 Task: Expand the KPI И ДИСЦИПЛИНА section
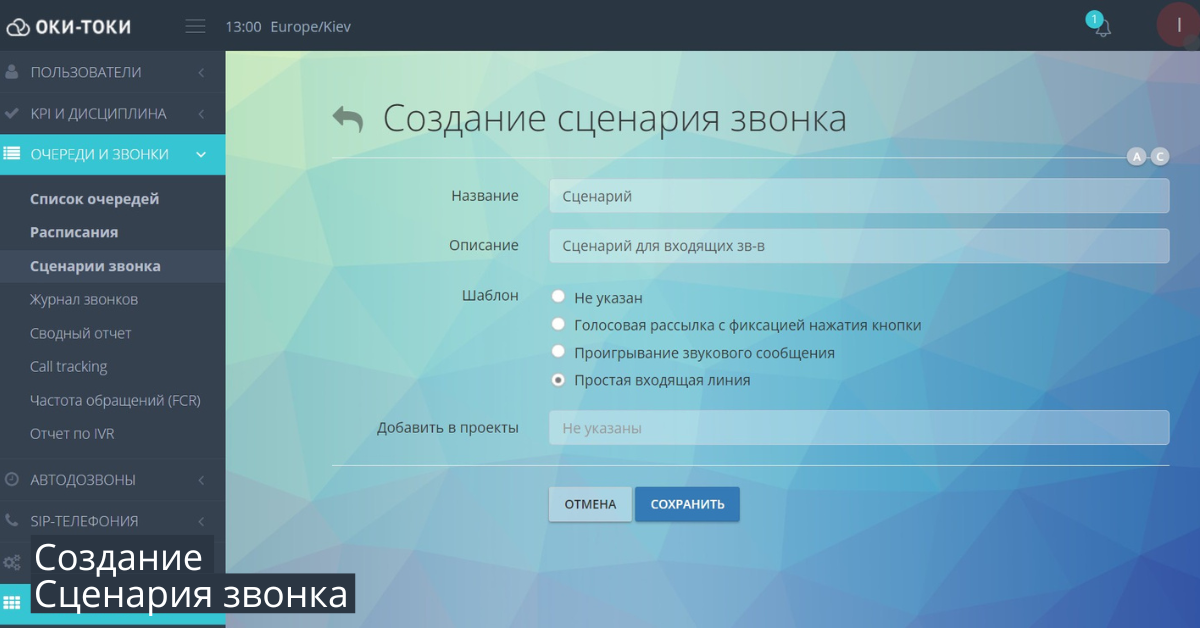point(199,113)
